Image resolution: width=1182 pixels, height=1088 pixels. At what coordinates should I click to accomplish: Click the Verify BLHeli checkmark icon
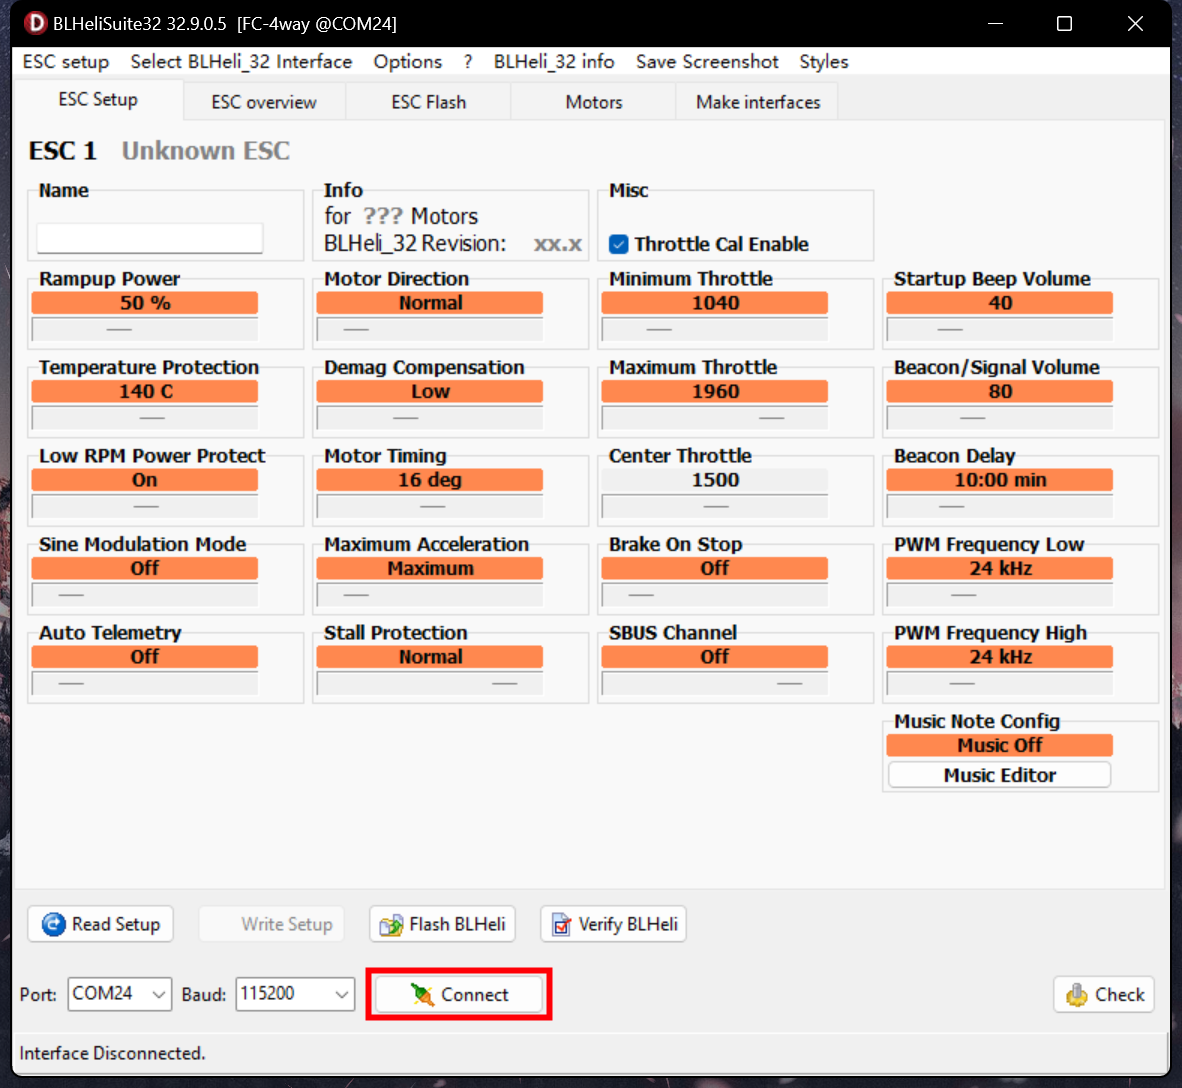coord(562,924)
